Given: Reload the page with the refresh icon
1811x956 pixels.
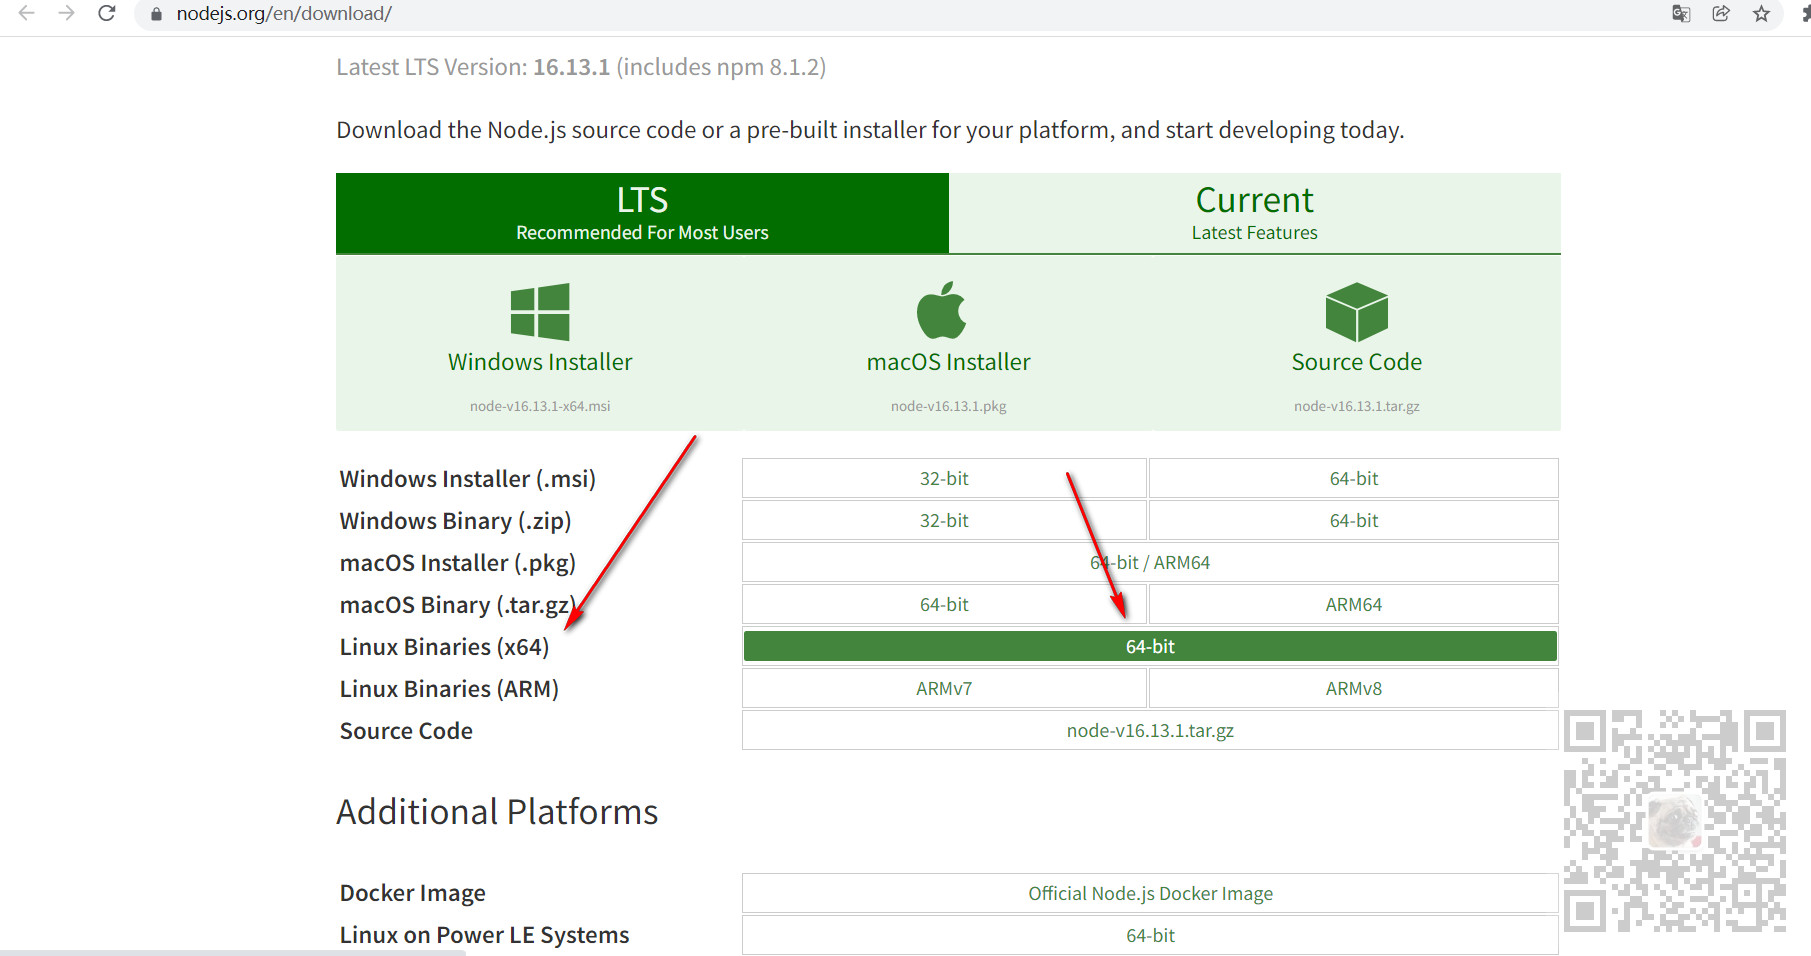Looking at the screenshot, I should click(x=107, y=13).
